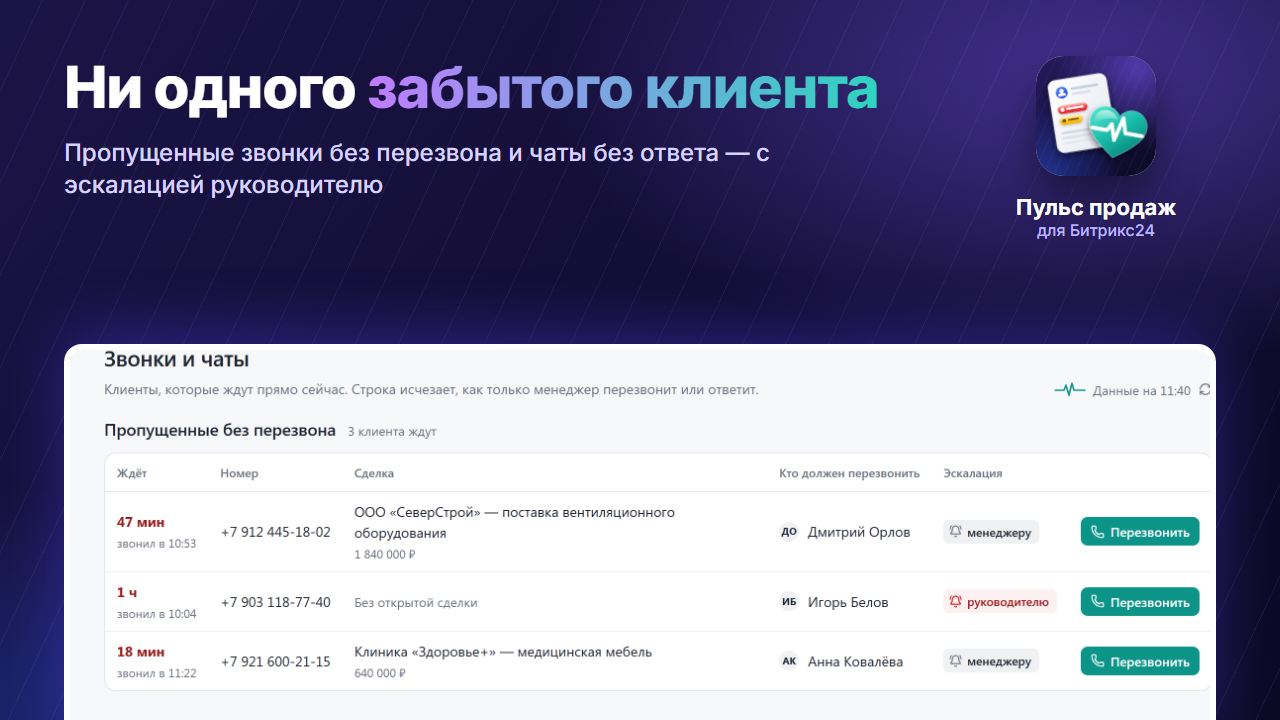Call back +7 912 445-18-02 with Перезвонить
The image size is (1280, 720).
click(x=1140, y=532)
